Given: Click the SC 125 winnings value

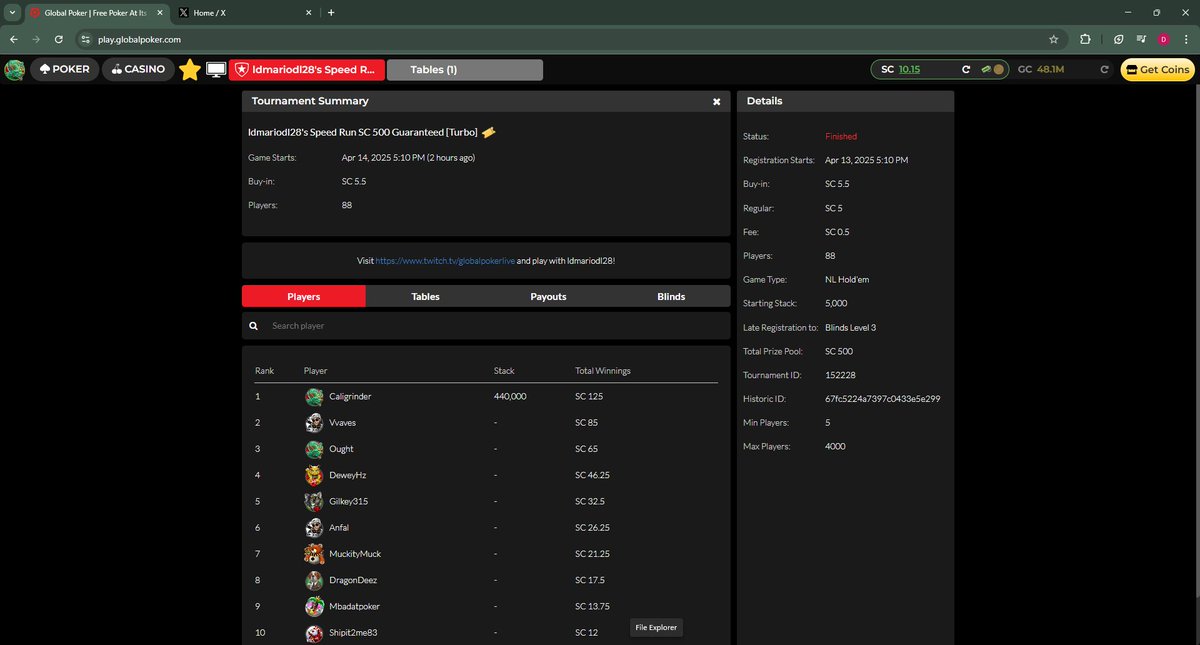Looking at the screenshot, I should pyautogui.click(x=589, y=397).
